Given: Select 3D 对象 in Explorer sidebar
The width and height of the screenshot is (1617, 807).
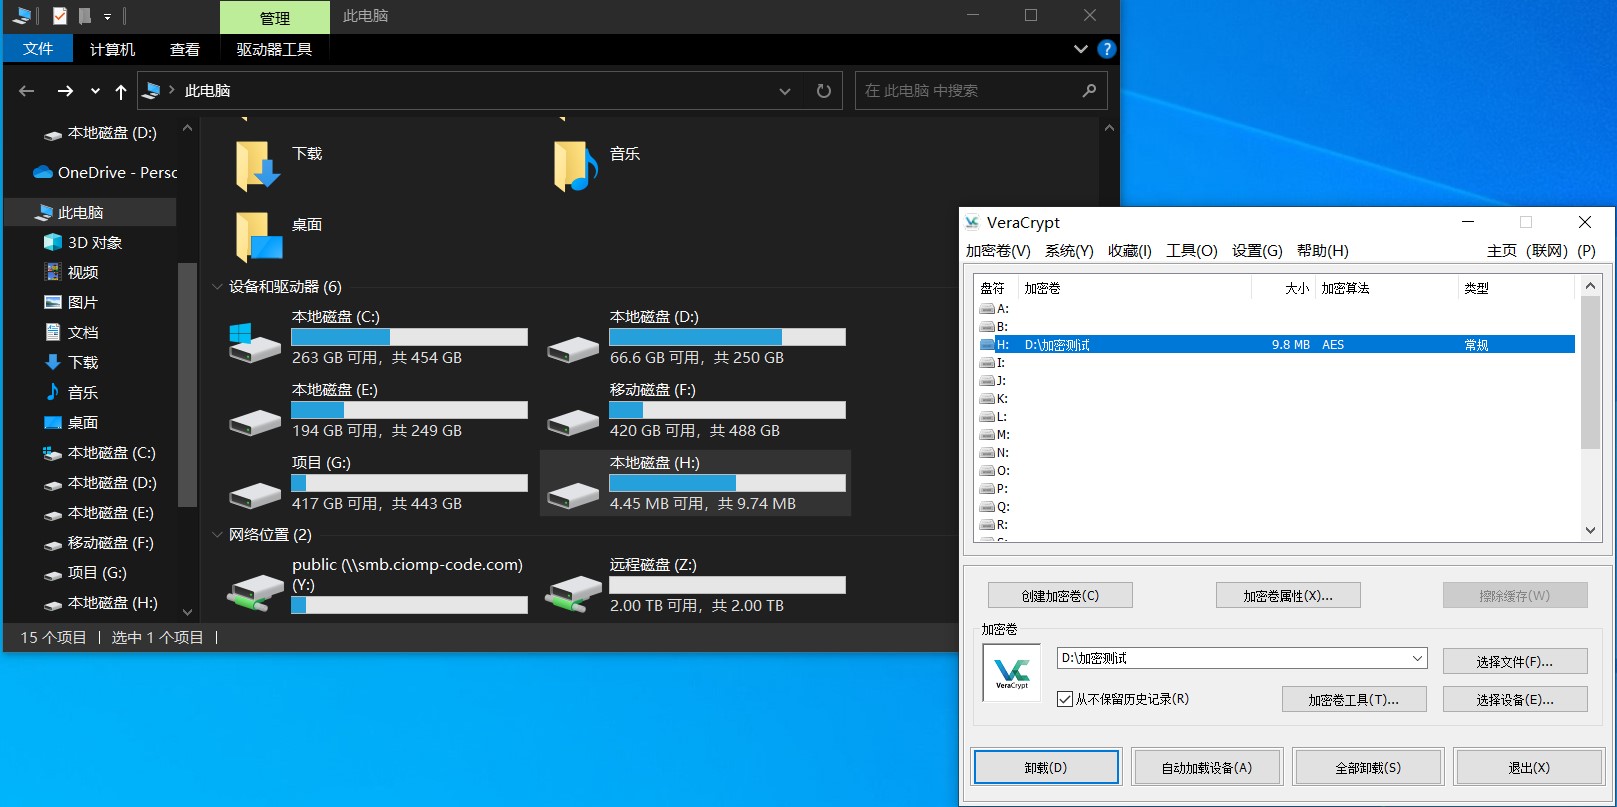Looking at the screenshot, I should 83,242.
